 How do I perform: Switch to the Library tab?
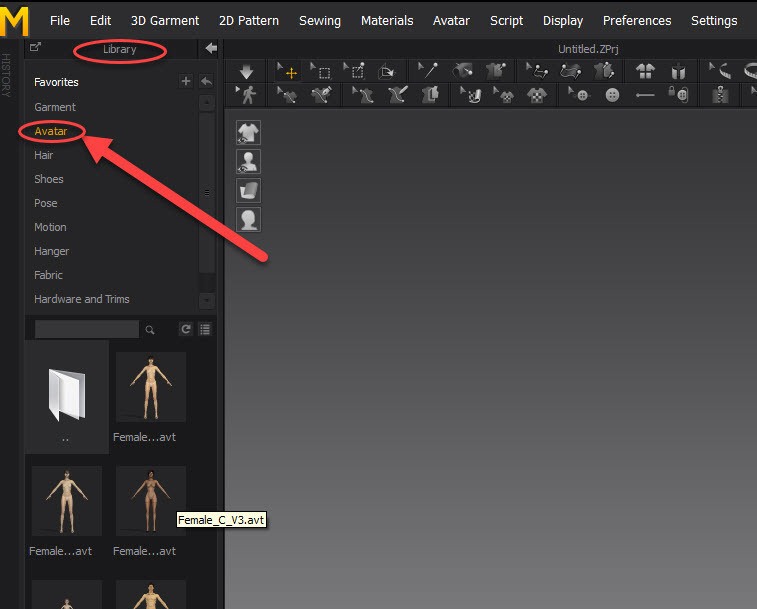coord(119,49)
